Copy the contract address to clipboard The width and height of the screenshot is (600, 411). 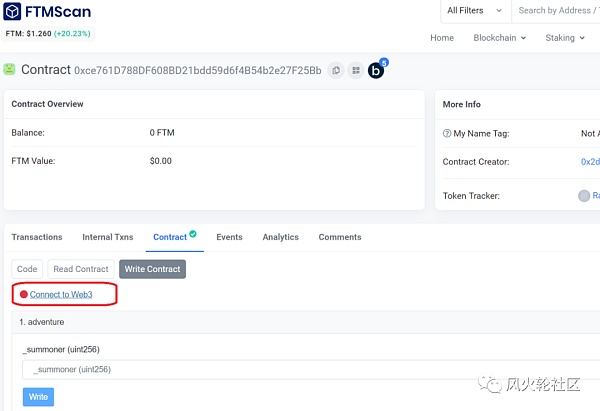click(x=336, y=70)
